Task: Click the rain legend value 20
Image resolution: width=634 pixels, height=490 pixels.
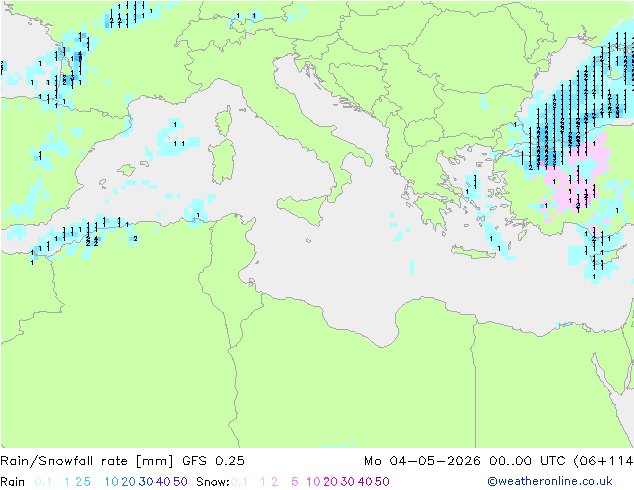Action: click(129, 482)
